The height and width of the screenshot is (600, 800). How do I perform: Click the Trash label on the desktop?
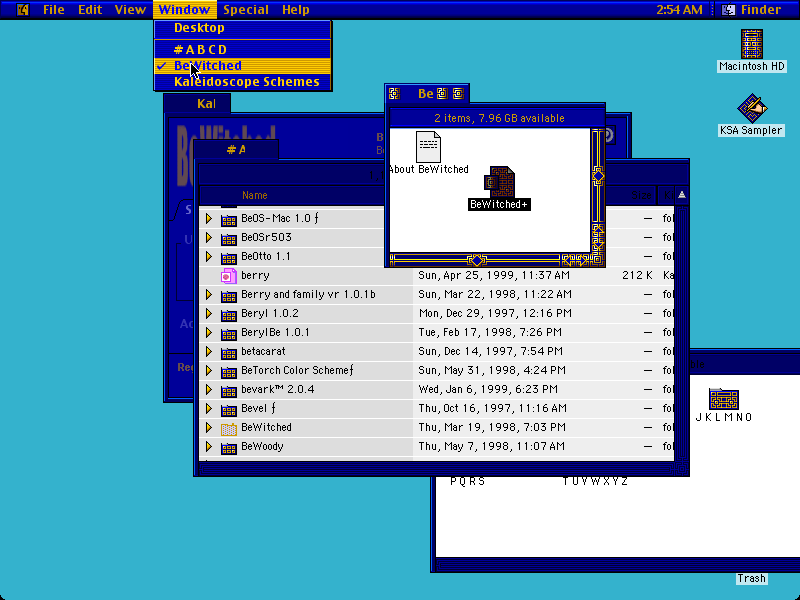click(752, 578)
